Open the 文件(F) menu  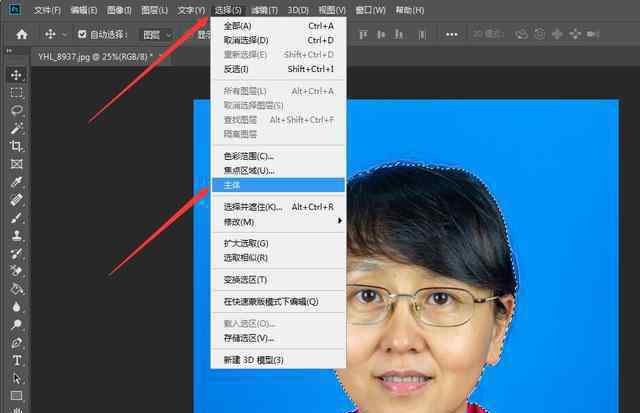click(x=47, y=10)
